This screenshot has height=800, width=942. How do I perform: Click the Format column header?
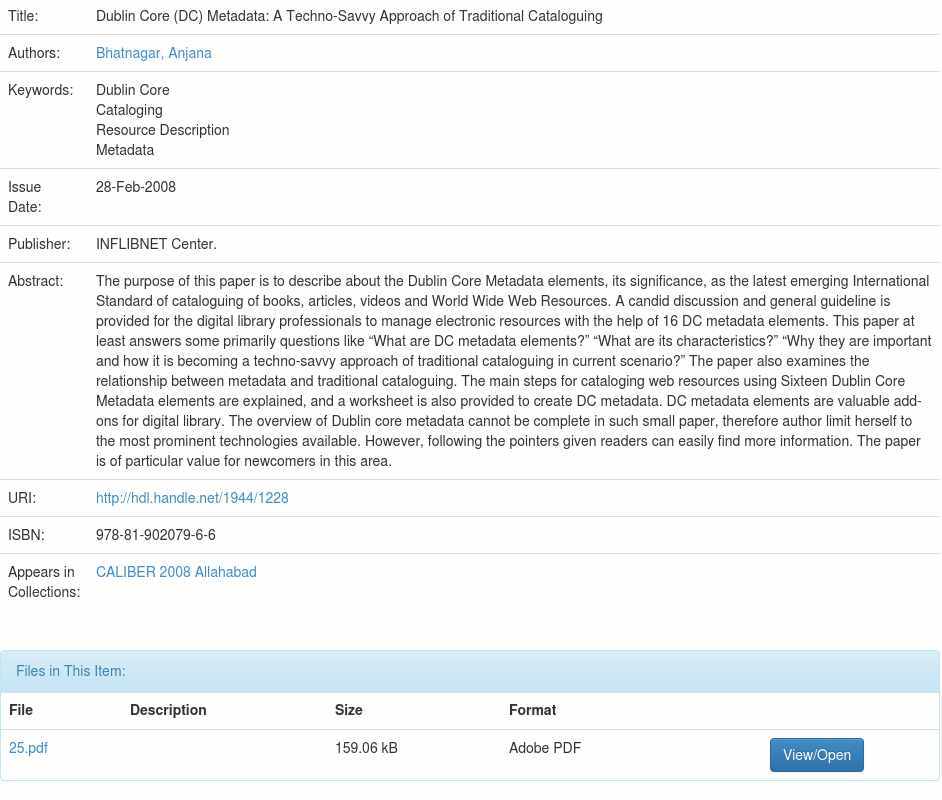click(532, 710)
